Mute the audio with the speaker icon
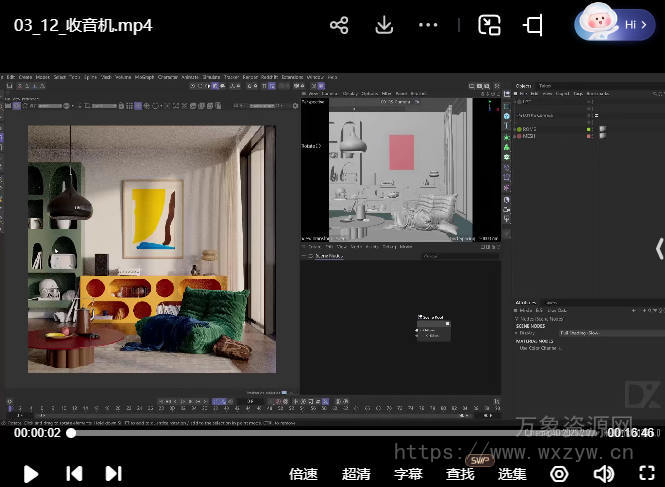665x487 pixels. [x=603, y=474]
